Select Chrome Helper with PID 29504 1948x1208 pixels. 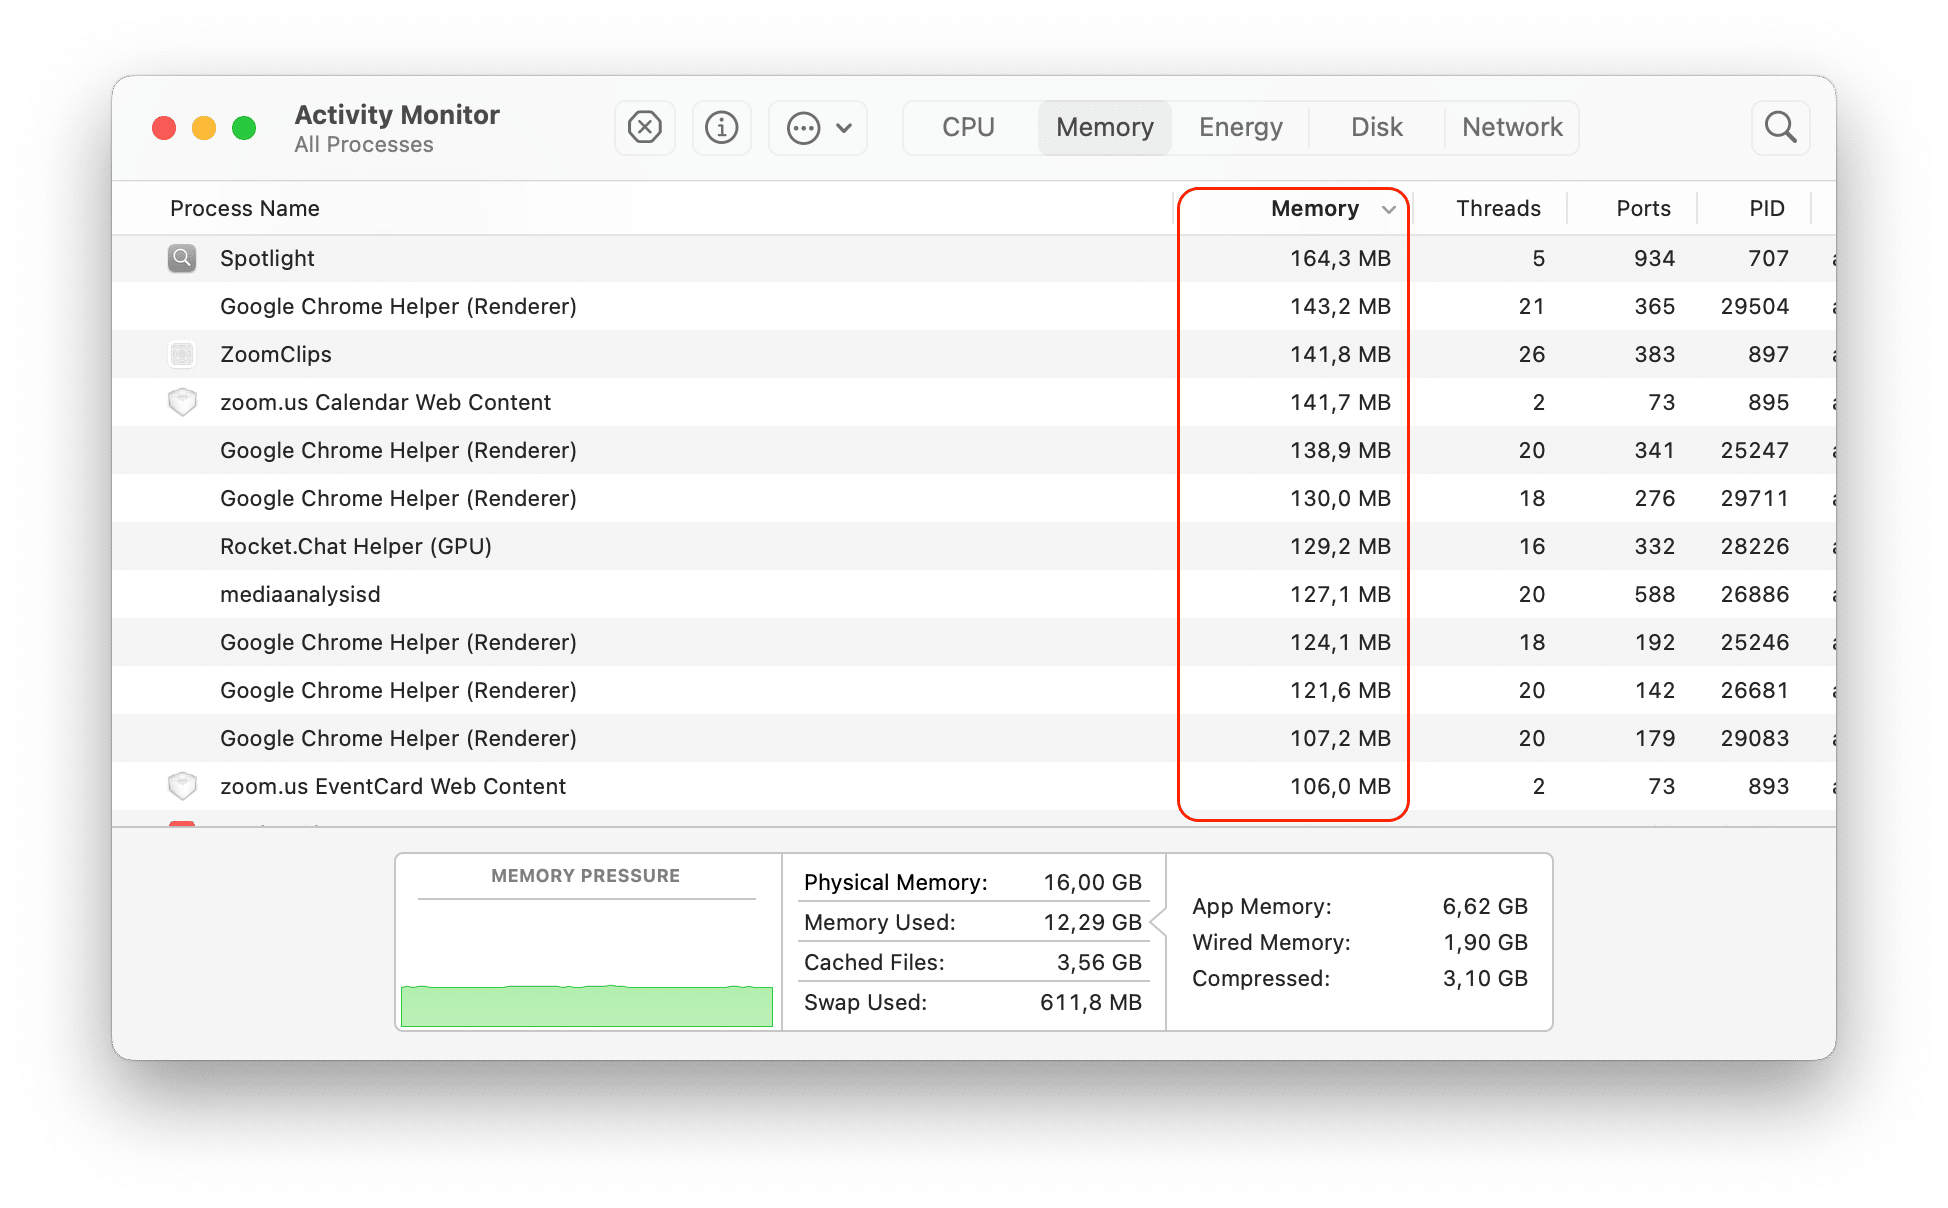pos(974,306)
